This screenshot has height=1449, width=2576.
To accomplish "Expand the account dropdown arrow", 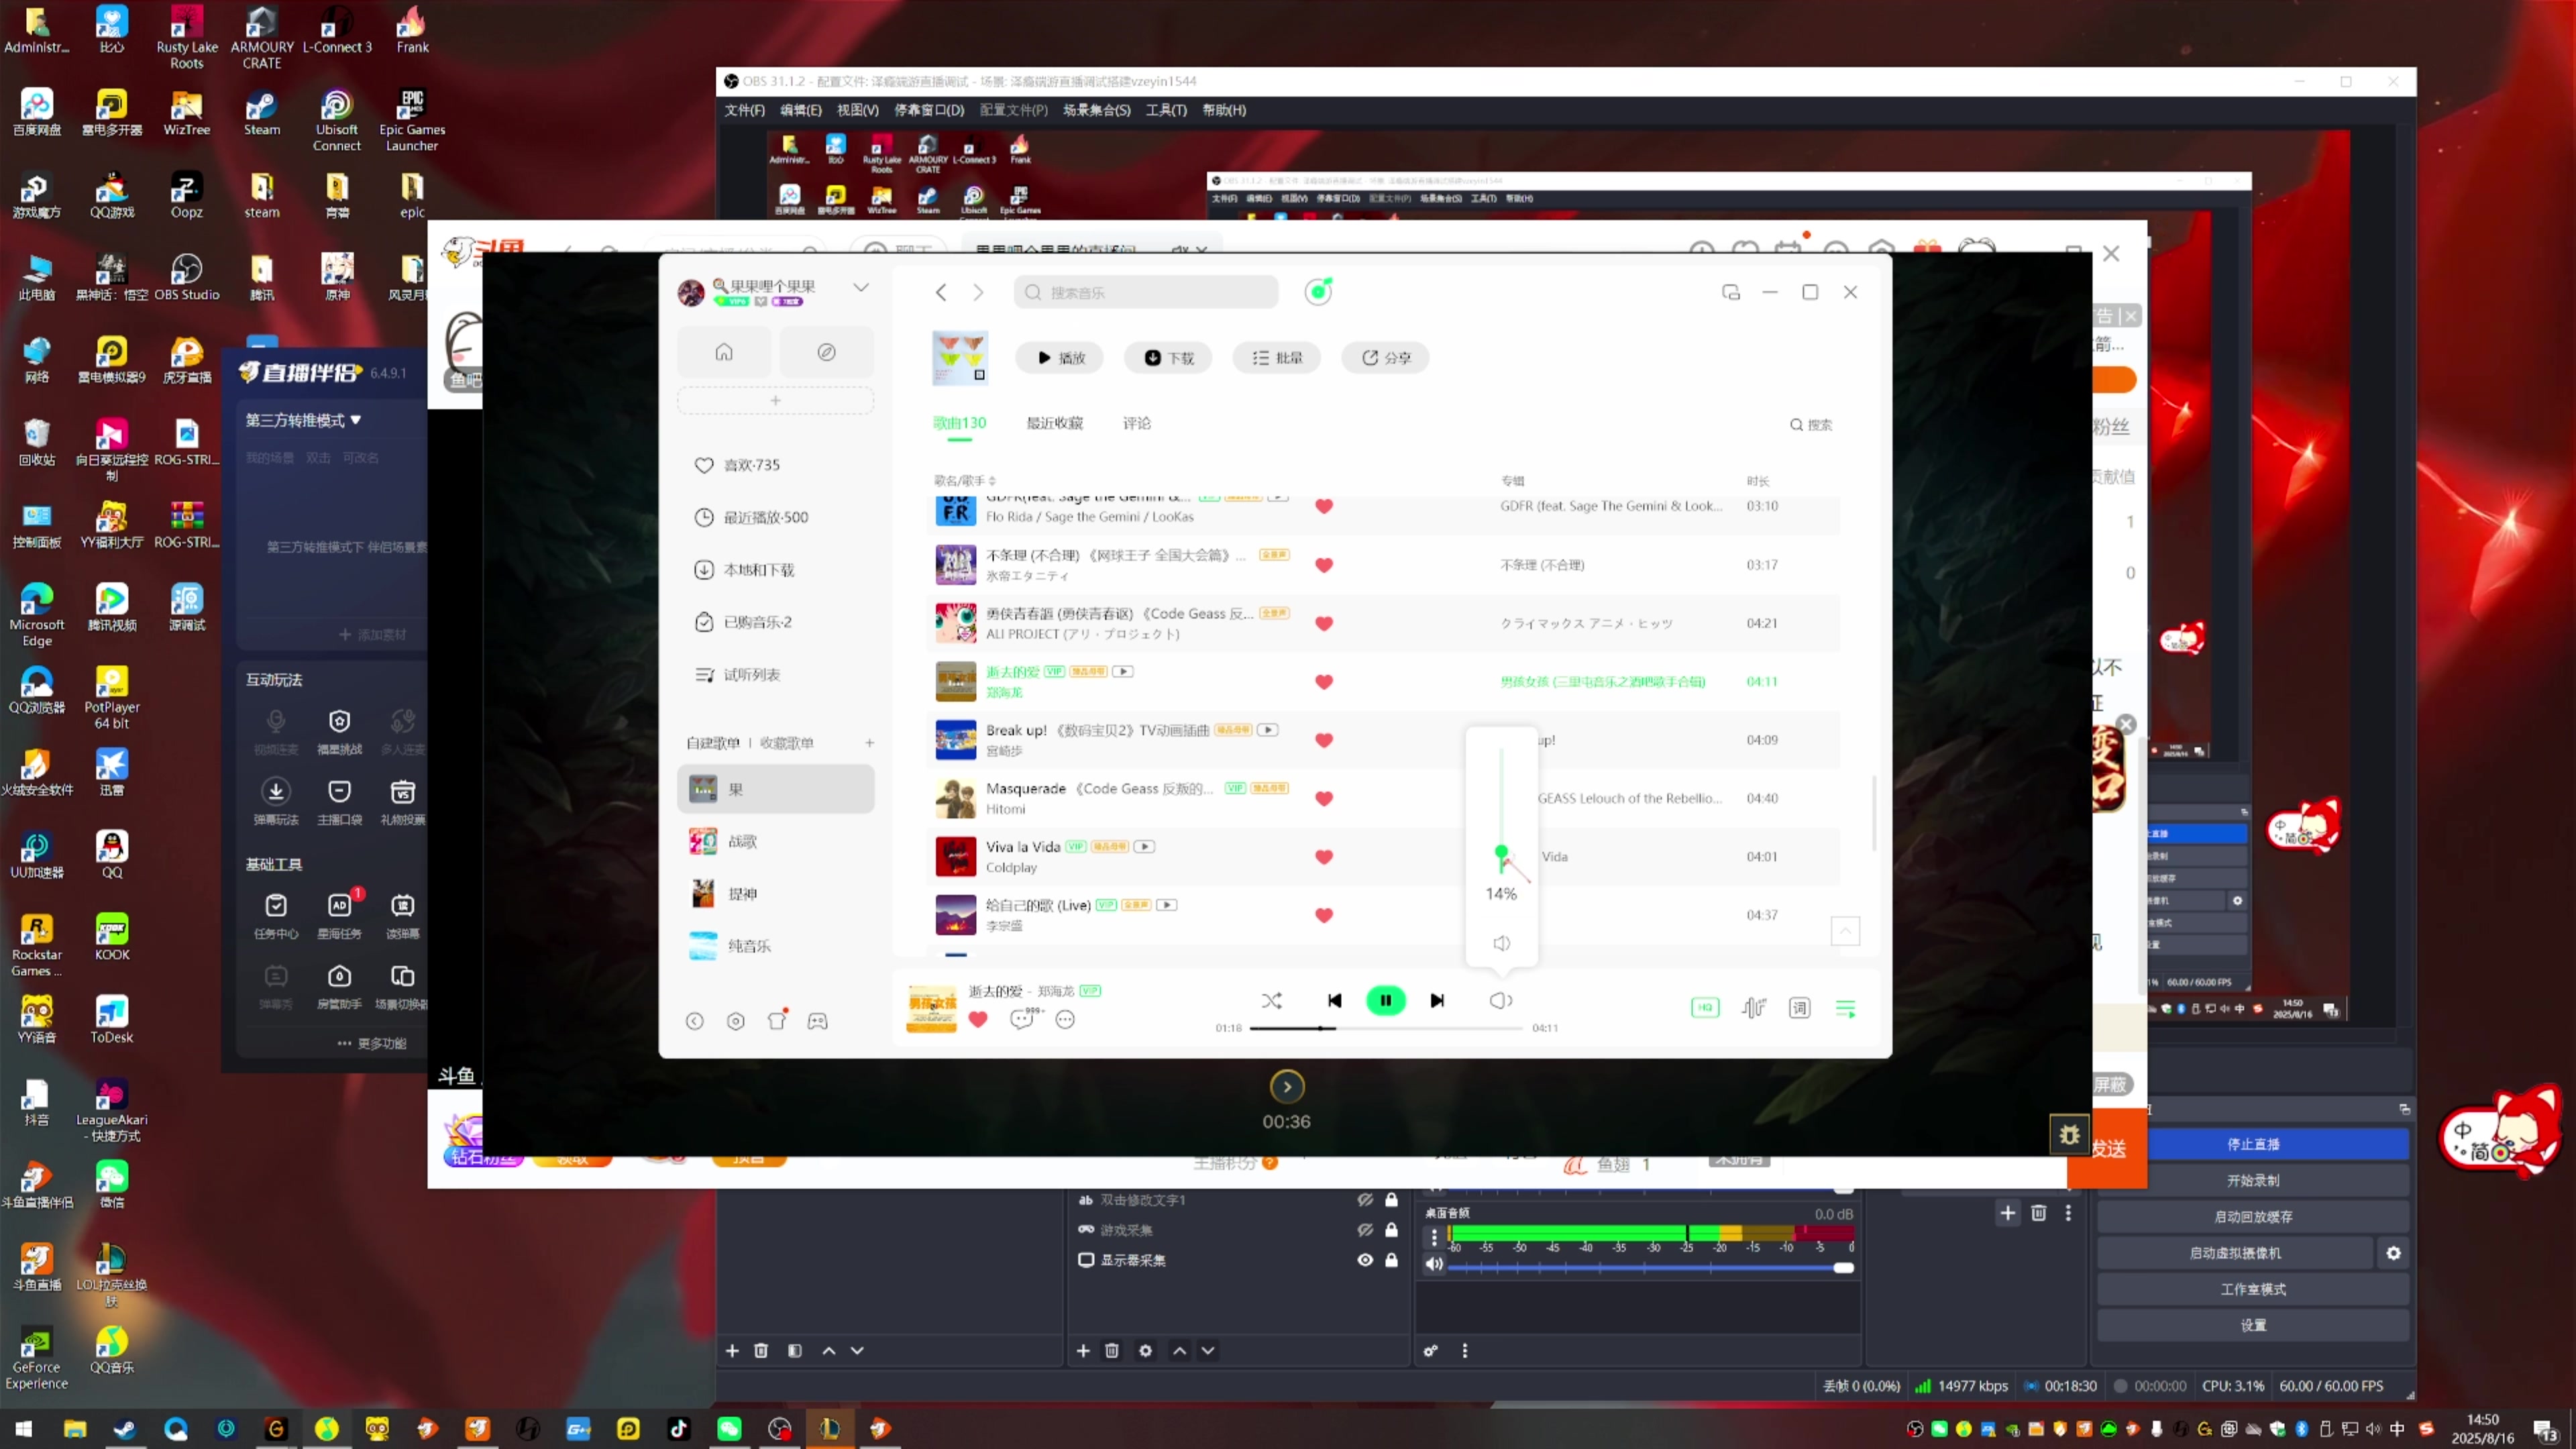I will pyautogui.click(x=861, y=287).
